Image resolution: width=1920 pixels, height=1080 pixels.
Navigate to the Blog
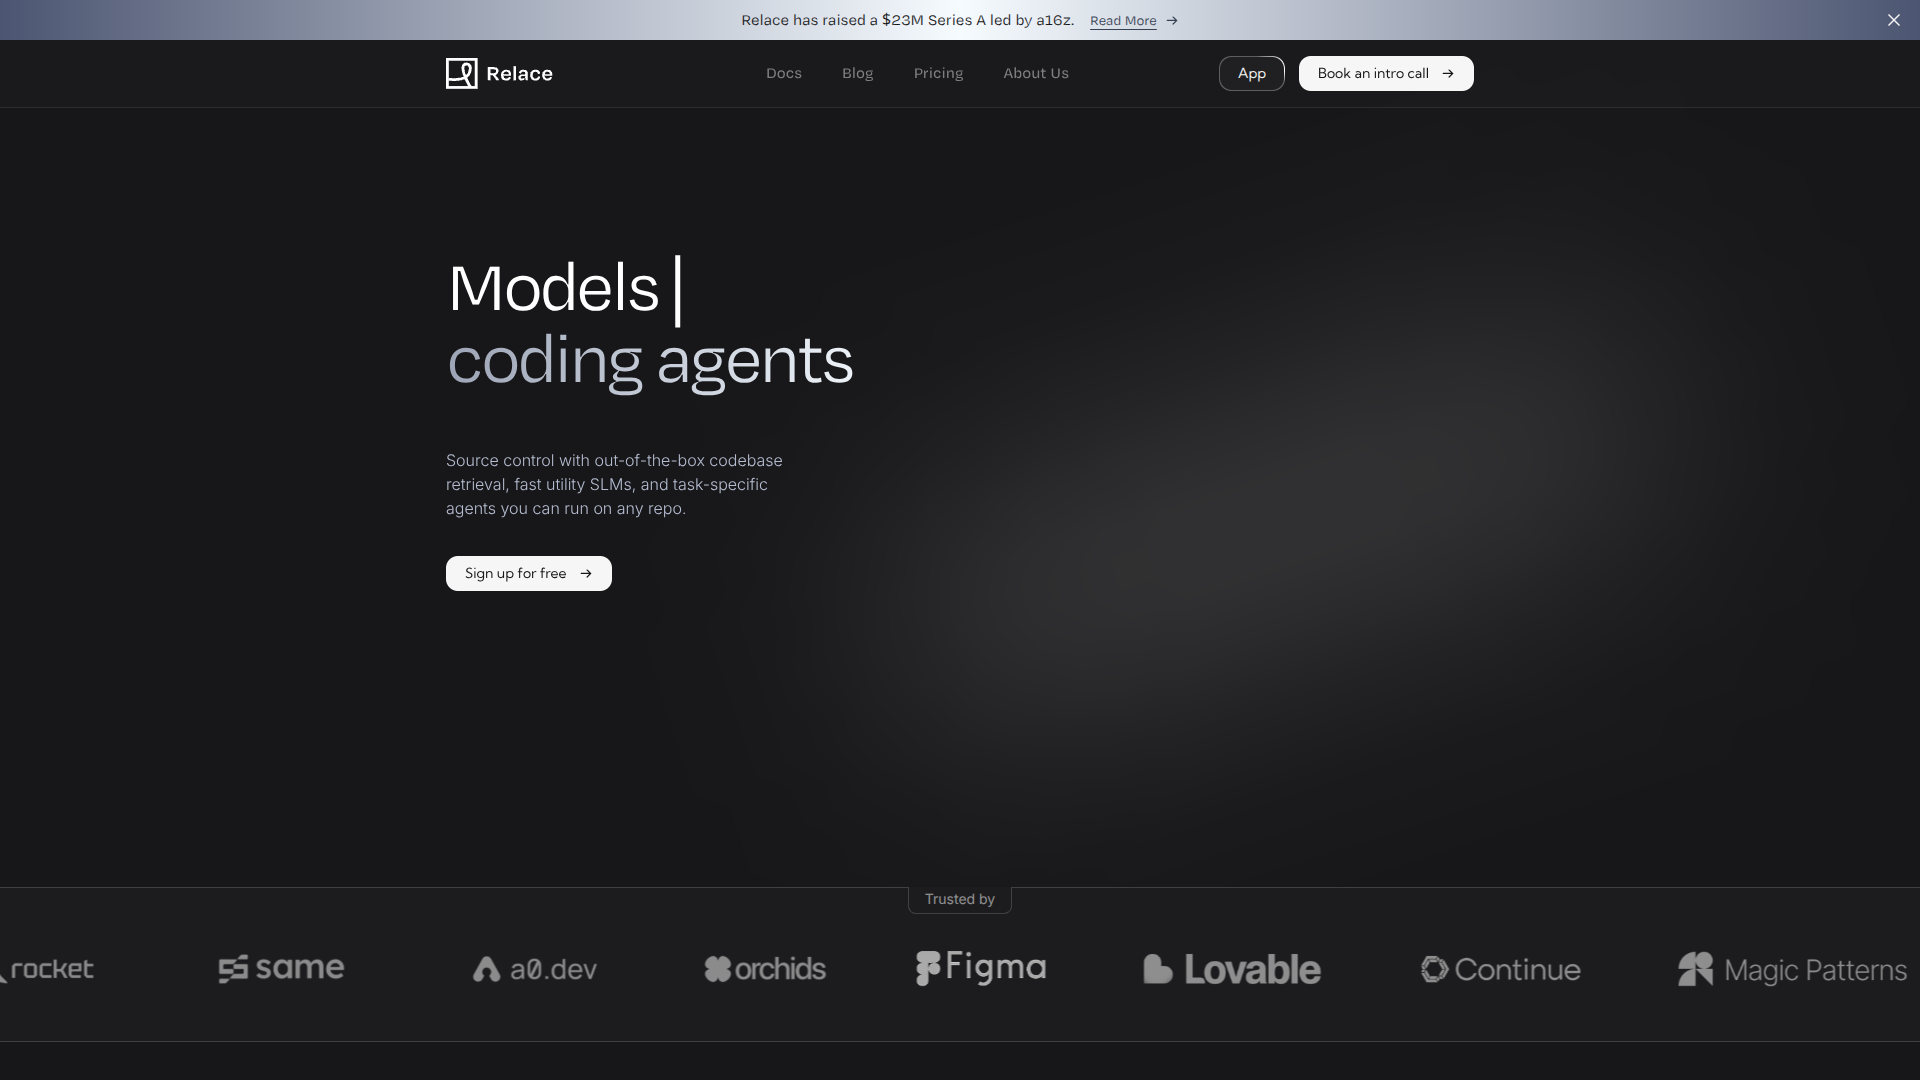[857, 73]
